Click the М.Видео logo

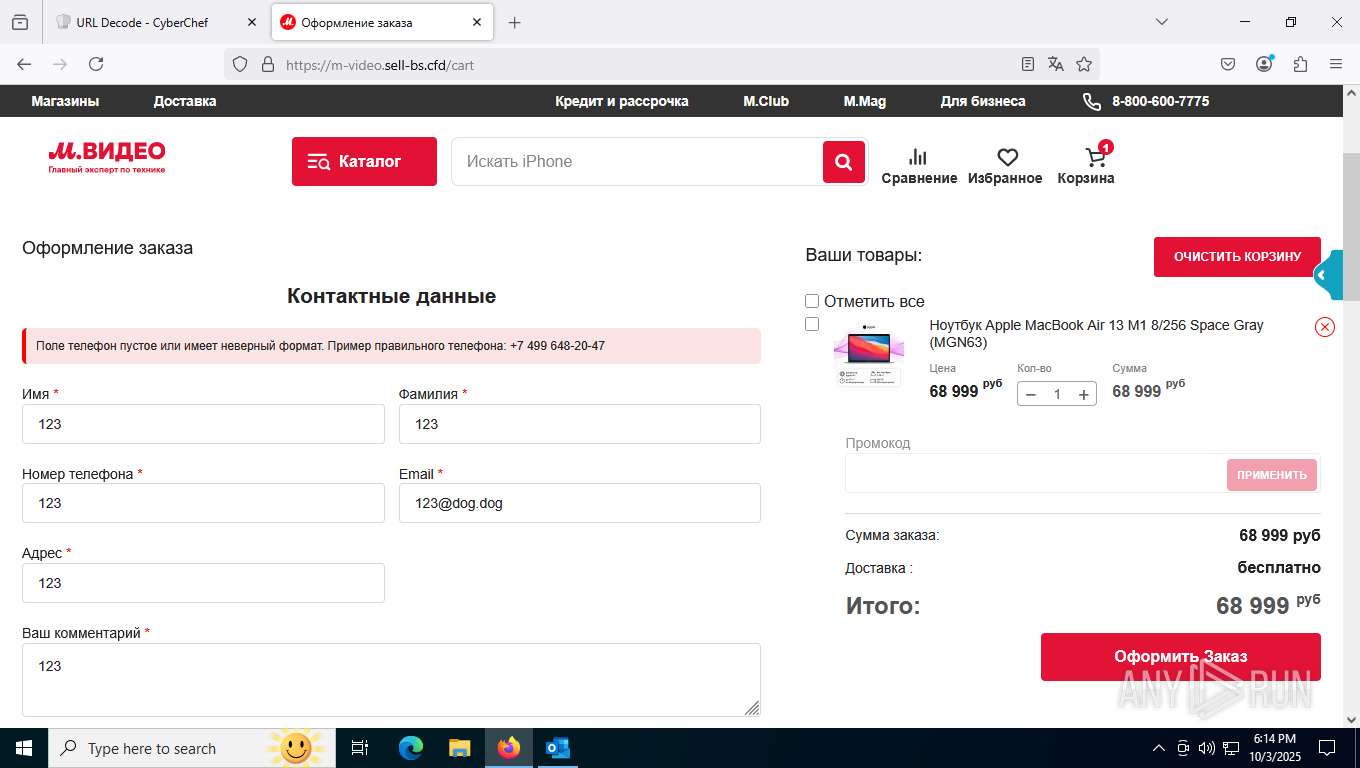click(x=107, y=157)
